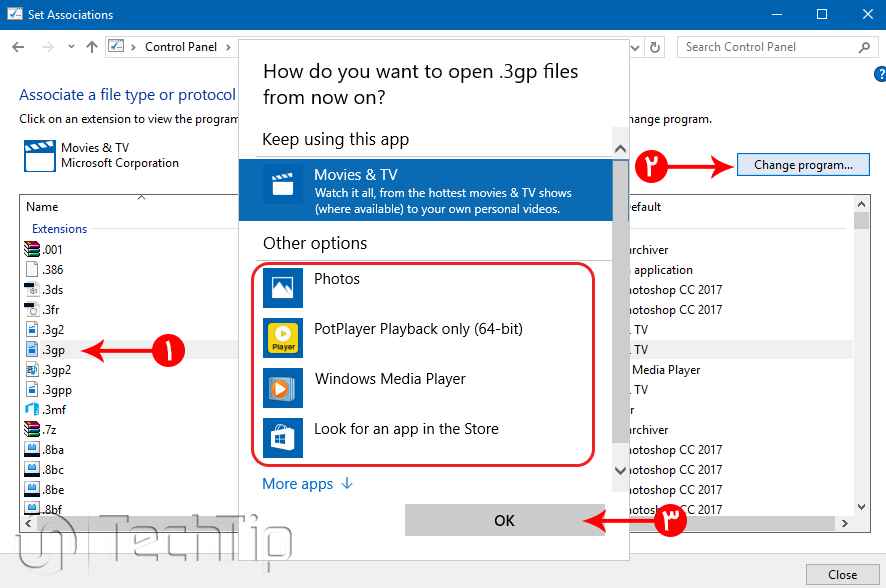Select the .8be file icon

(32, 490)
